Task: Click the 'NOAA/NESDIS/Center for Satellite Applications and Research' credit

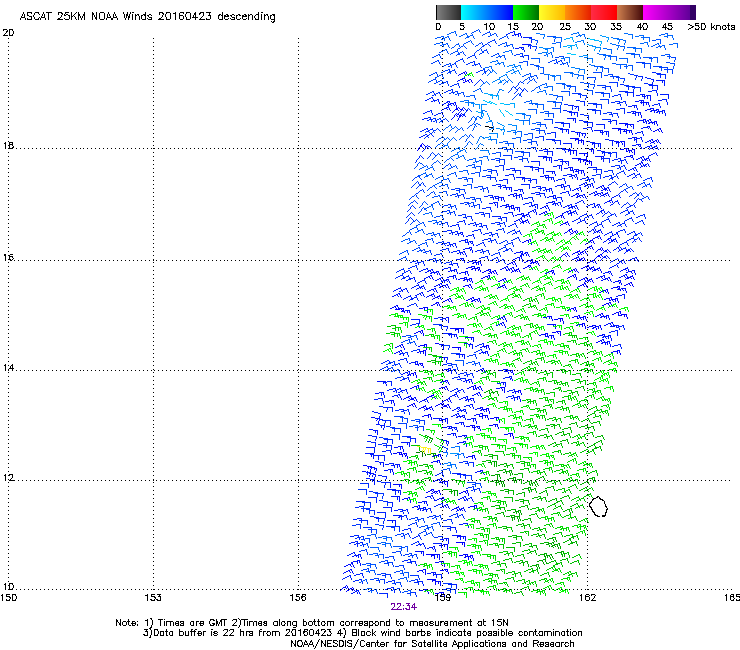Action: [432, 644]
